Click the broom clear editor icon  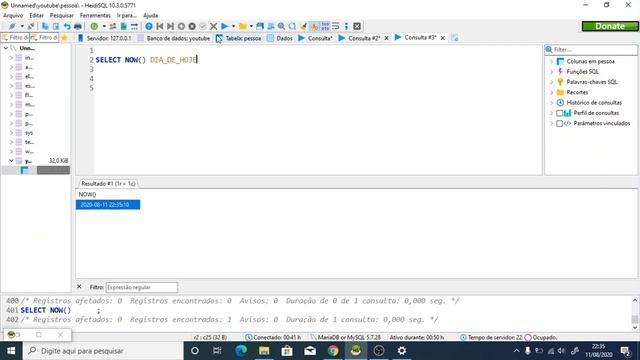coord(303,26)
